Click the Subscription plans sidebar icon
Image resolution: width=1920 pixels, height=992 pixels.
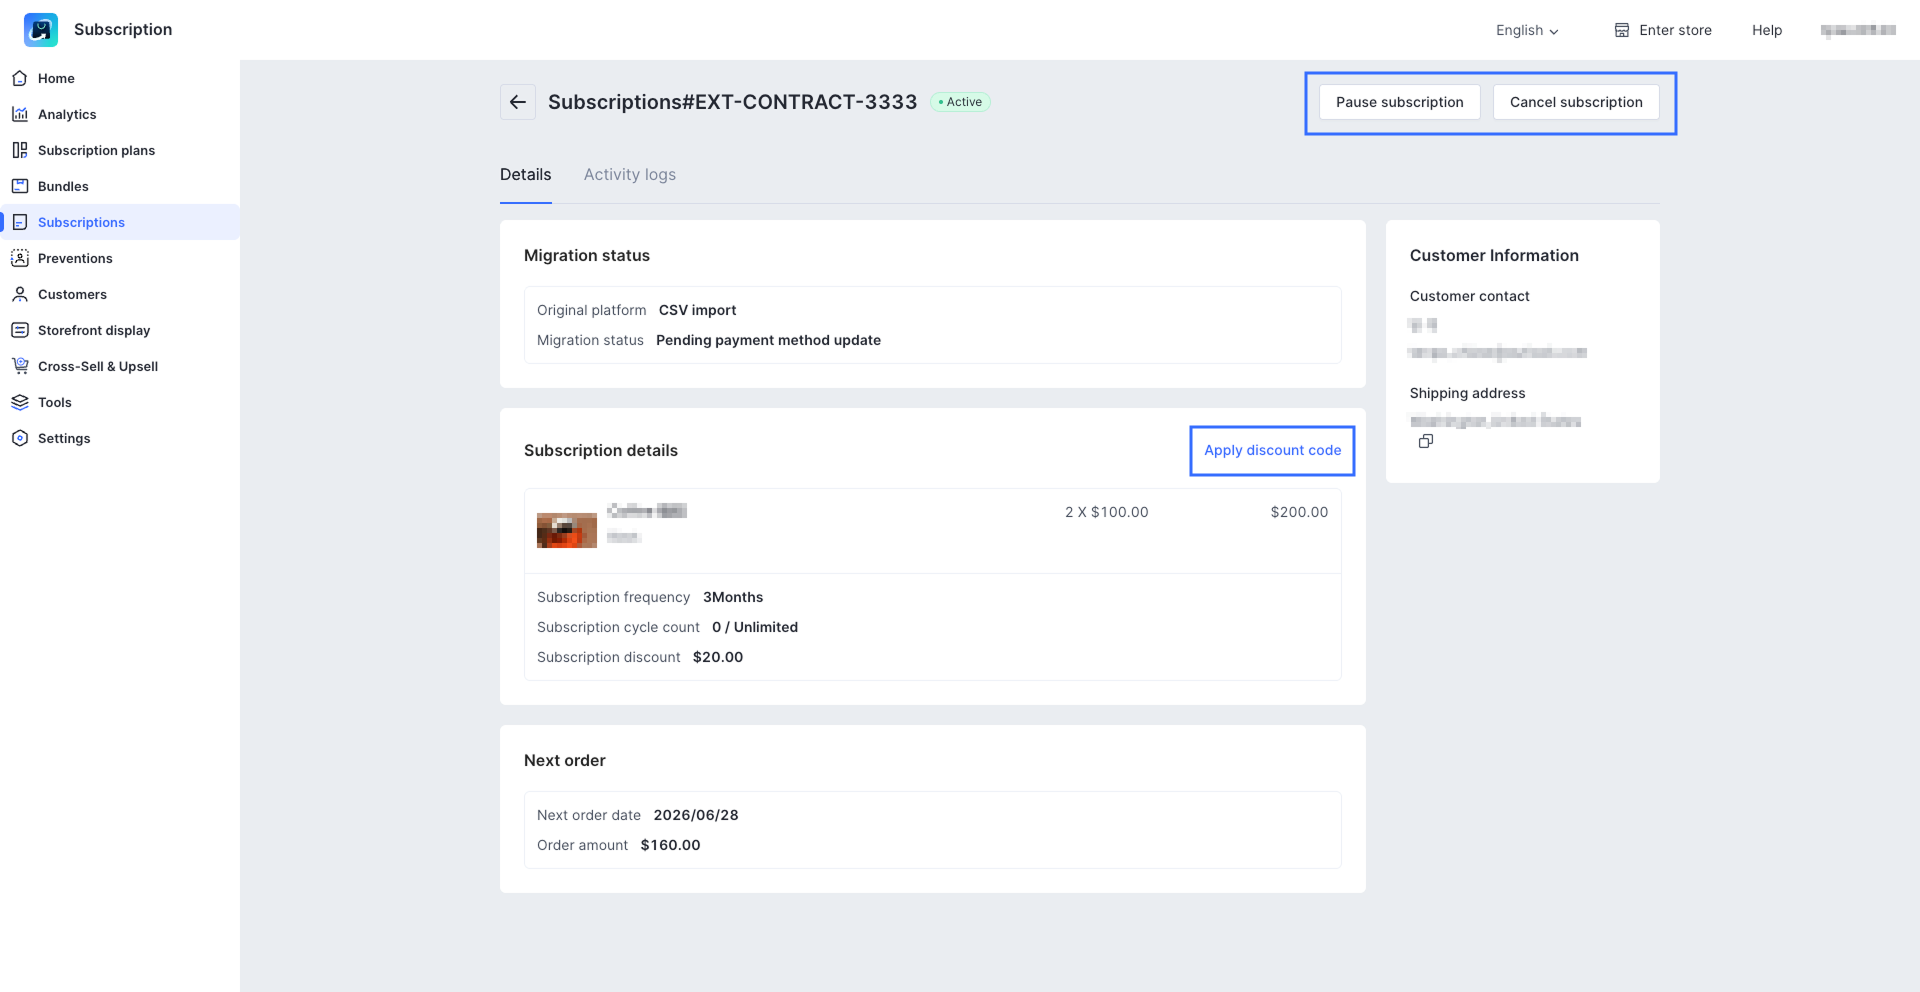coord(20,150)
